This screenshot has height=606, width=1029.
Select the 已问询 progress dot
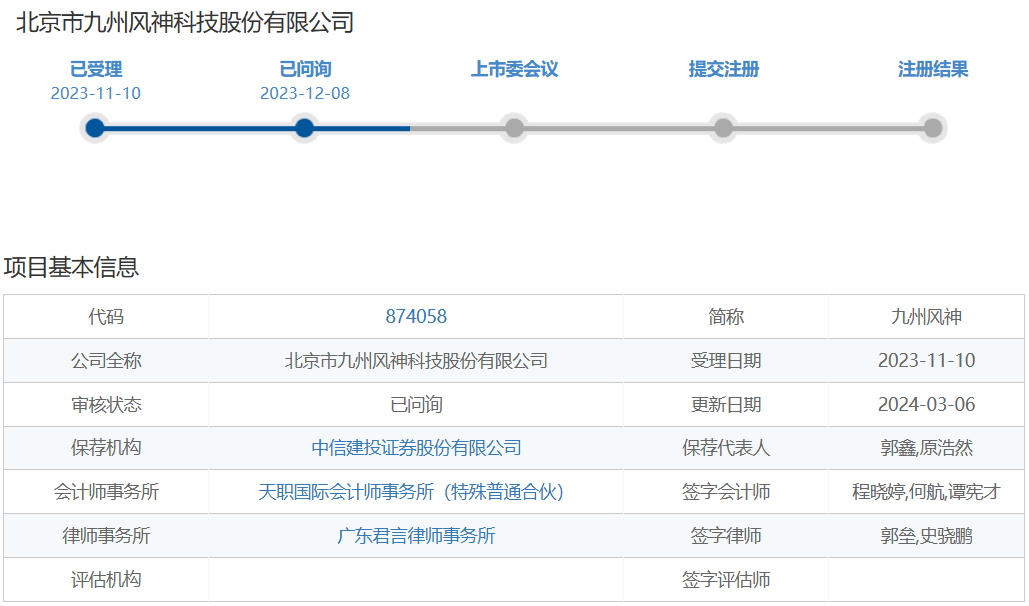pyautogui.click(x=304, y=128)
